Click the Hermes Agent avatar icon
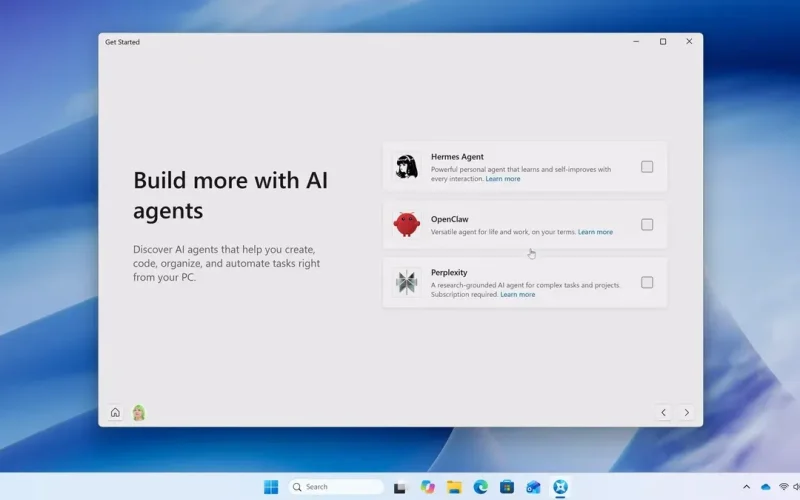Viewport: 800px width, 500px height. click(x=407, y=167)
